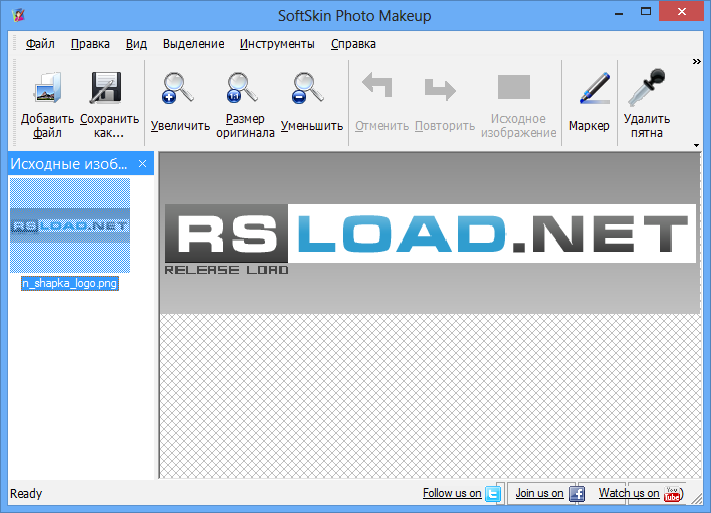Click the Ready status bar text
Viewport: 711px width, 513px height.
click(26, 493)
